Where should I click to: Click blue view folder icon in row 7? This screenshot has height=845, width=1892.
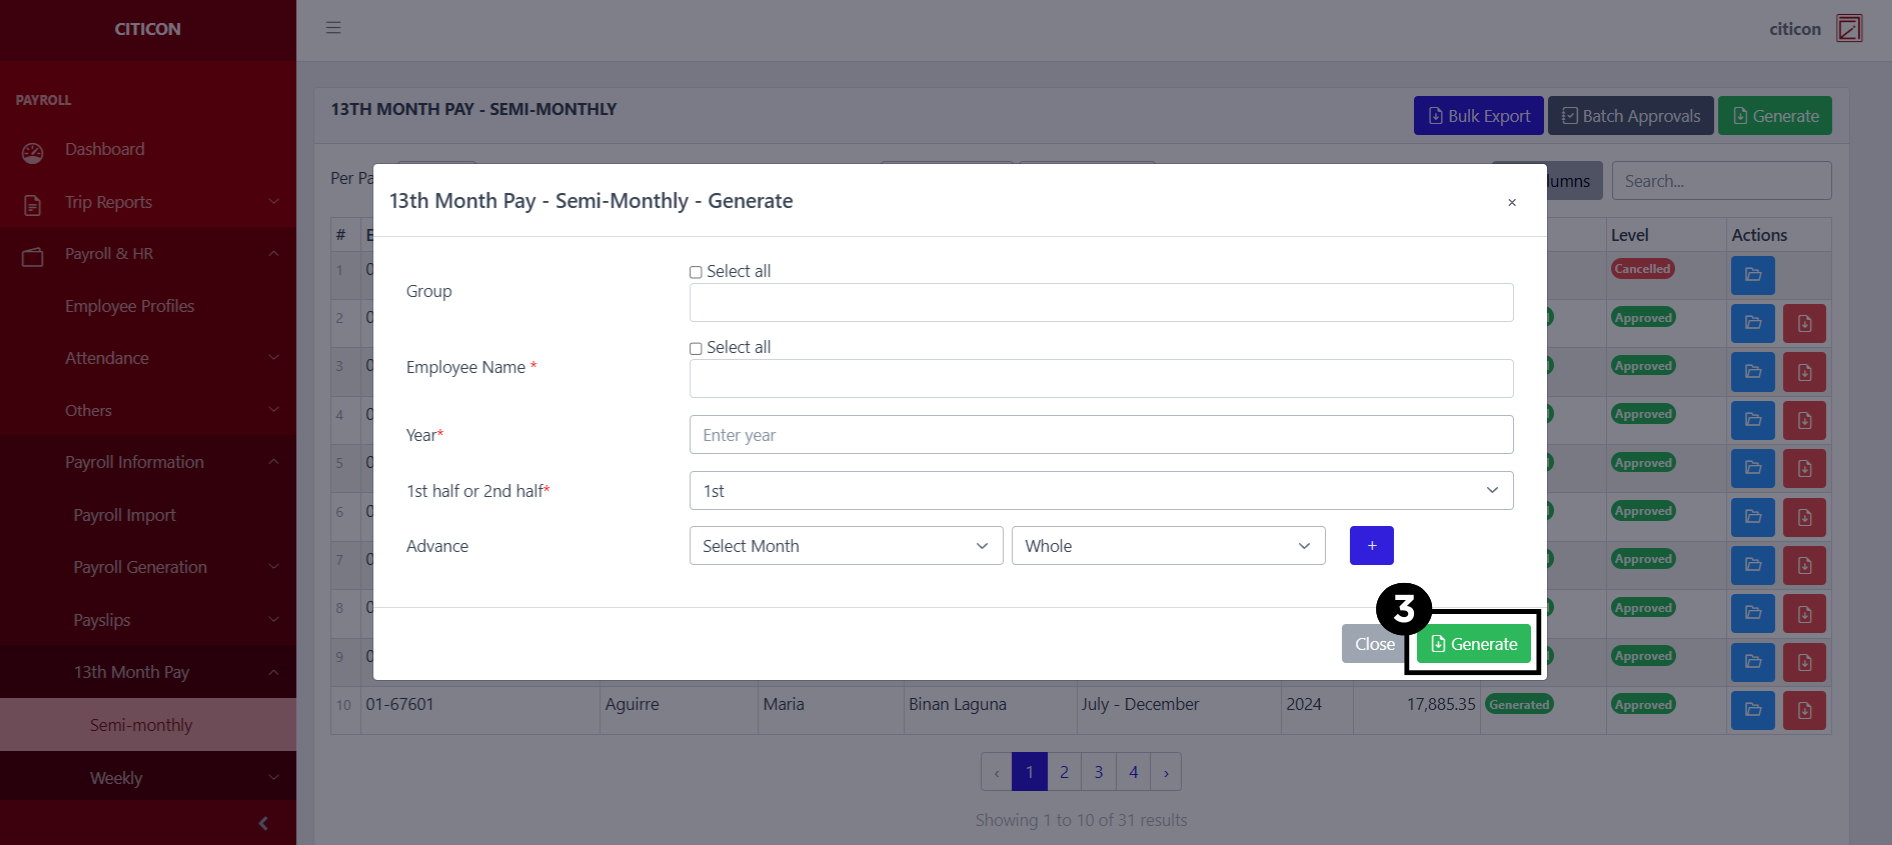tap(1753, 565)
